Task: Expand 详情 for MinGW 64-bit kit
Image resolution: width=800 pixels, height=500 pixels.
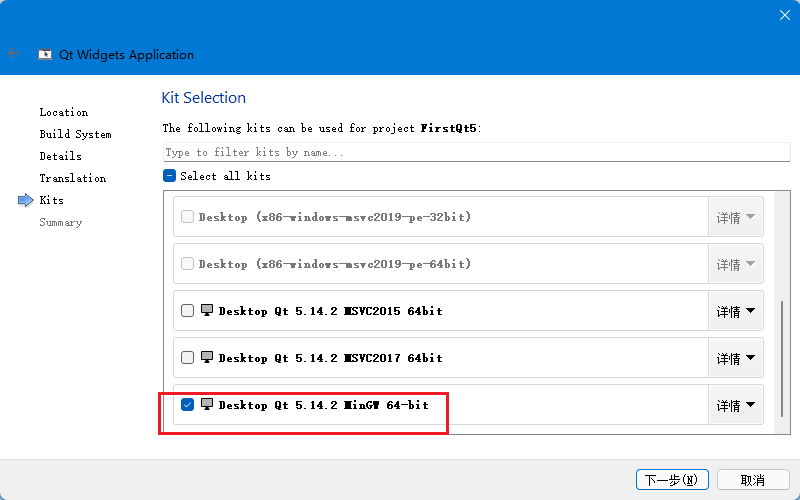Action: click(736, 405)
